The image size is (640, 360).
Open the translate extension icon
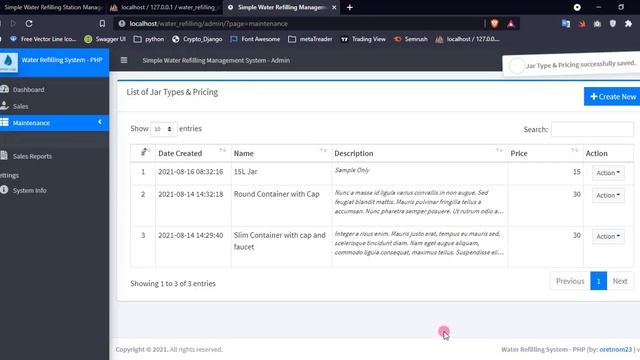point(566,24)
